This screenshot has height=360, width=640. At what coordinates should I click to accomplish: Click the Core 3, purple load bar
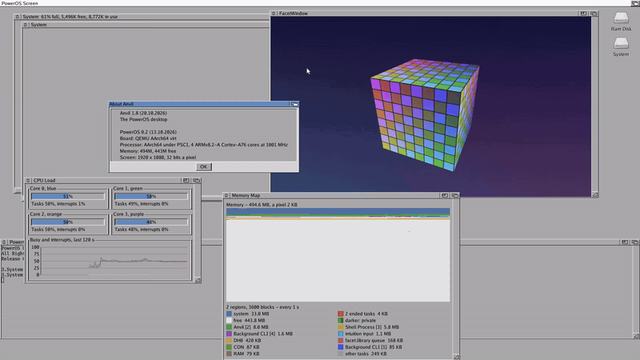(151, 222)
